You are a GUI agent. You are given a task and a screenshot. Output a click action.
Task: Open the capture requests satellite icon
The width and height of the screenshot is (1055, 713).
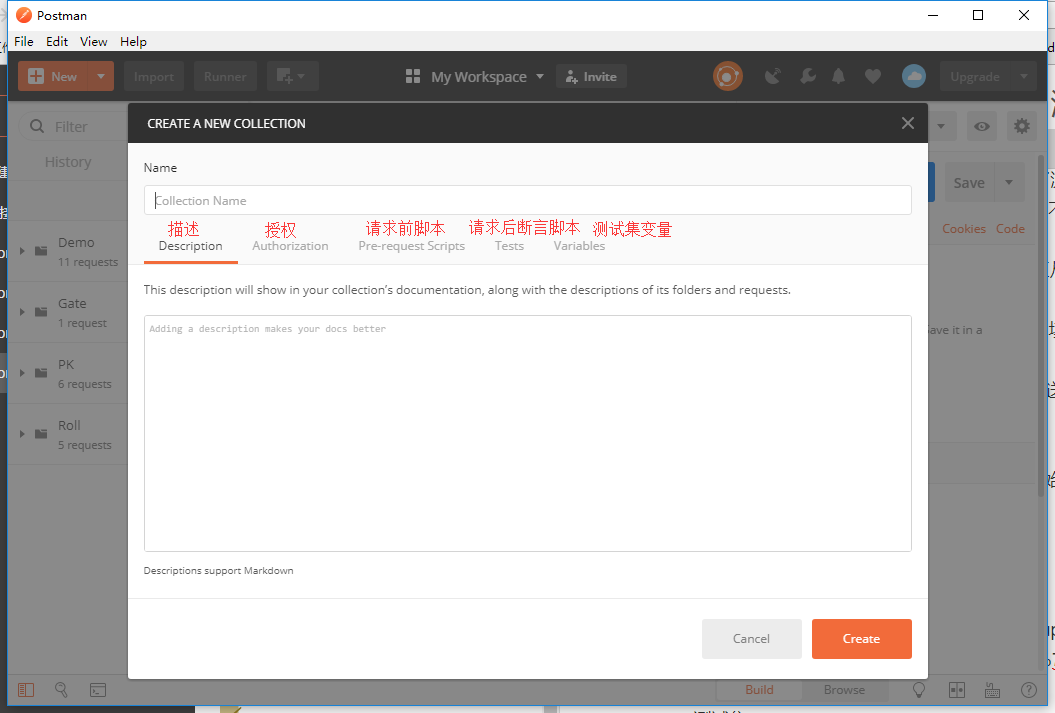point(772,76)
